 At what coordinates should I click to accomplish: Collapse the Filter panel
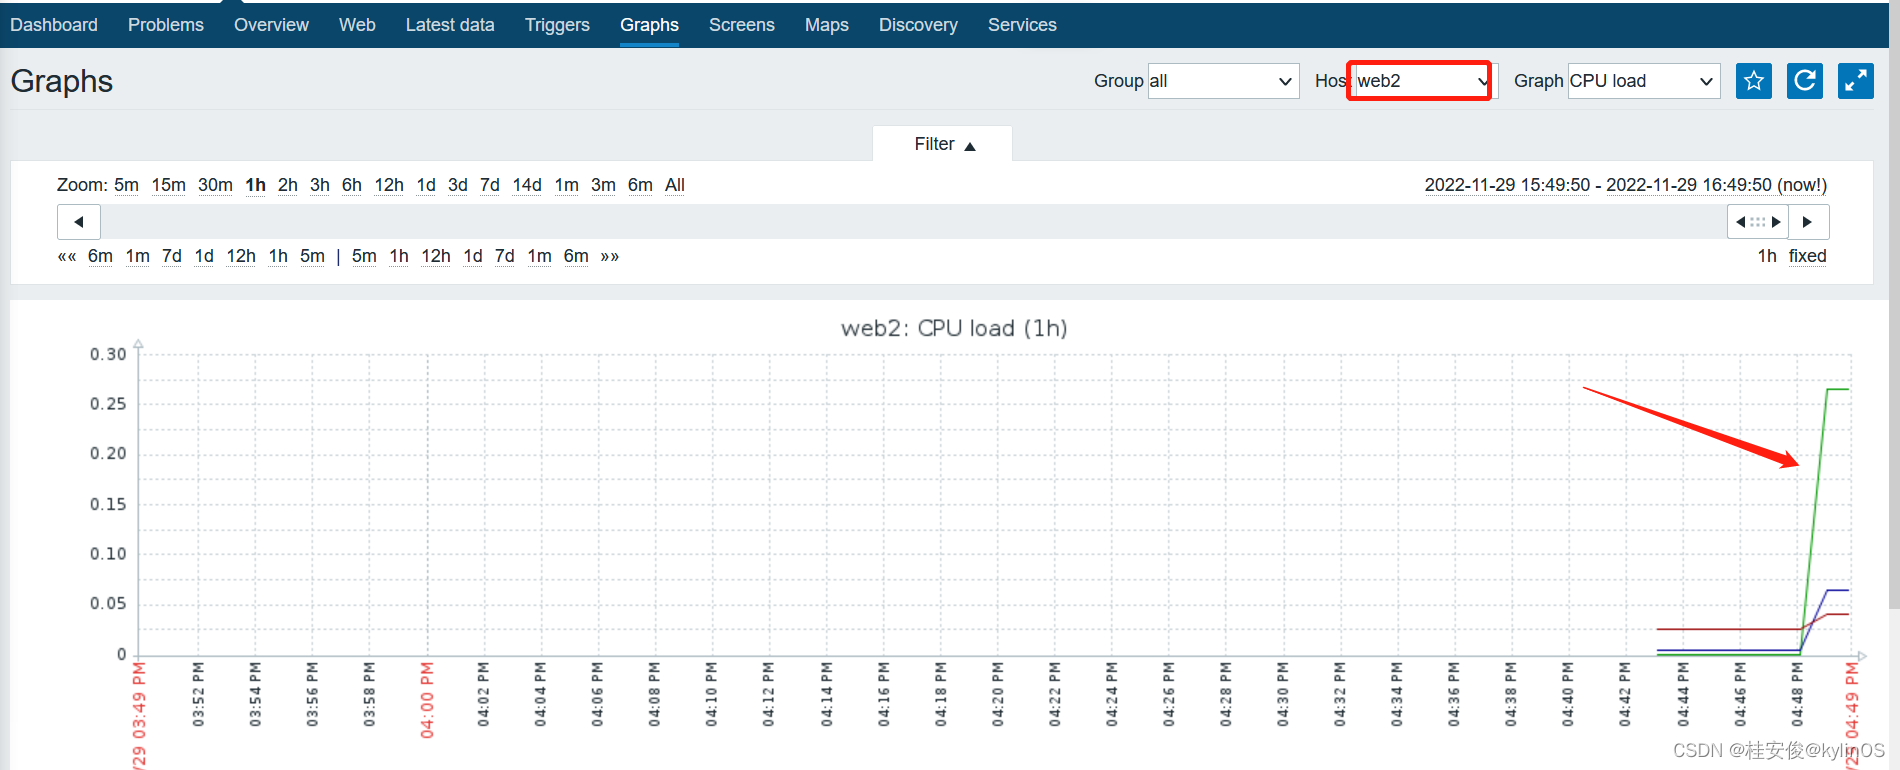943,144
